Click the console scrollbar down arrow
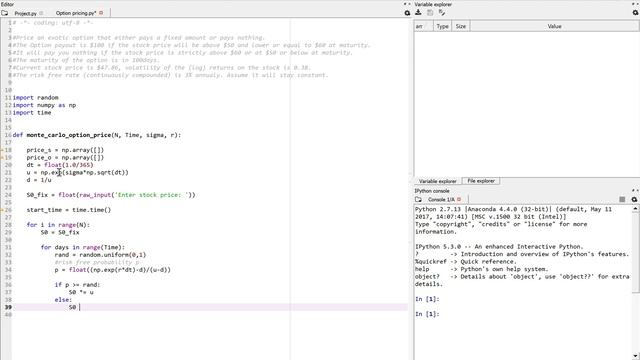This screenshot has width=640, height=360. click(636, 356)
